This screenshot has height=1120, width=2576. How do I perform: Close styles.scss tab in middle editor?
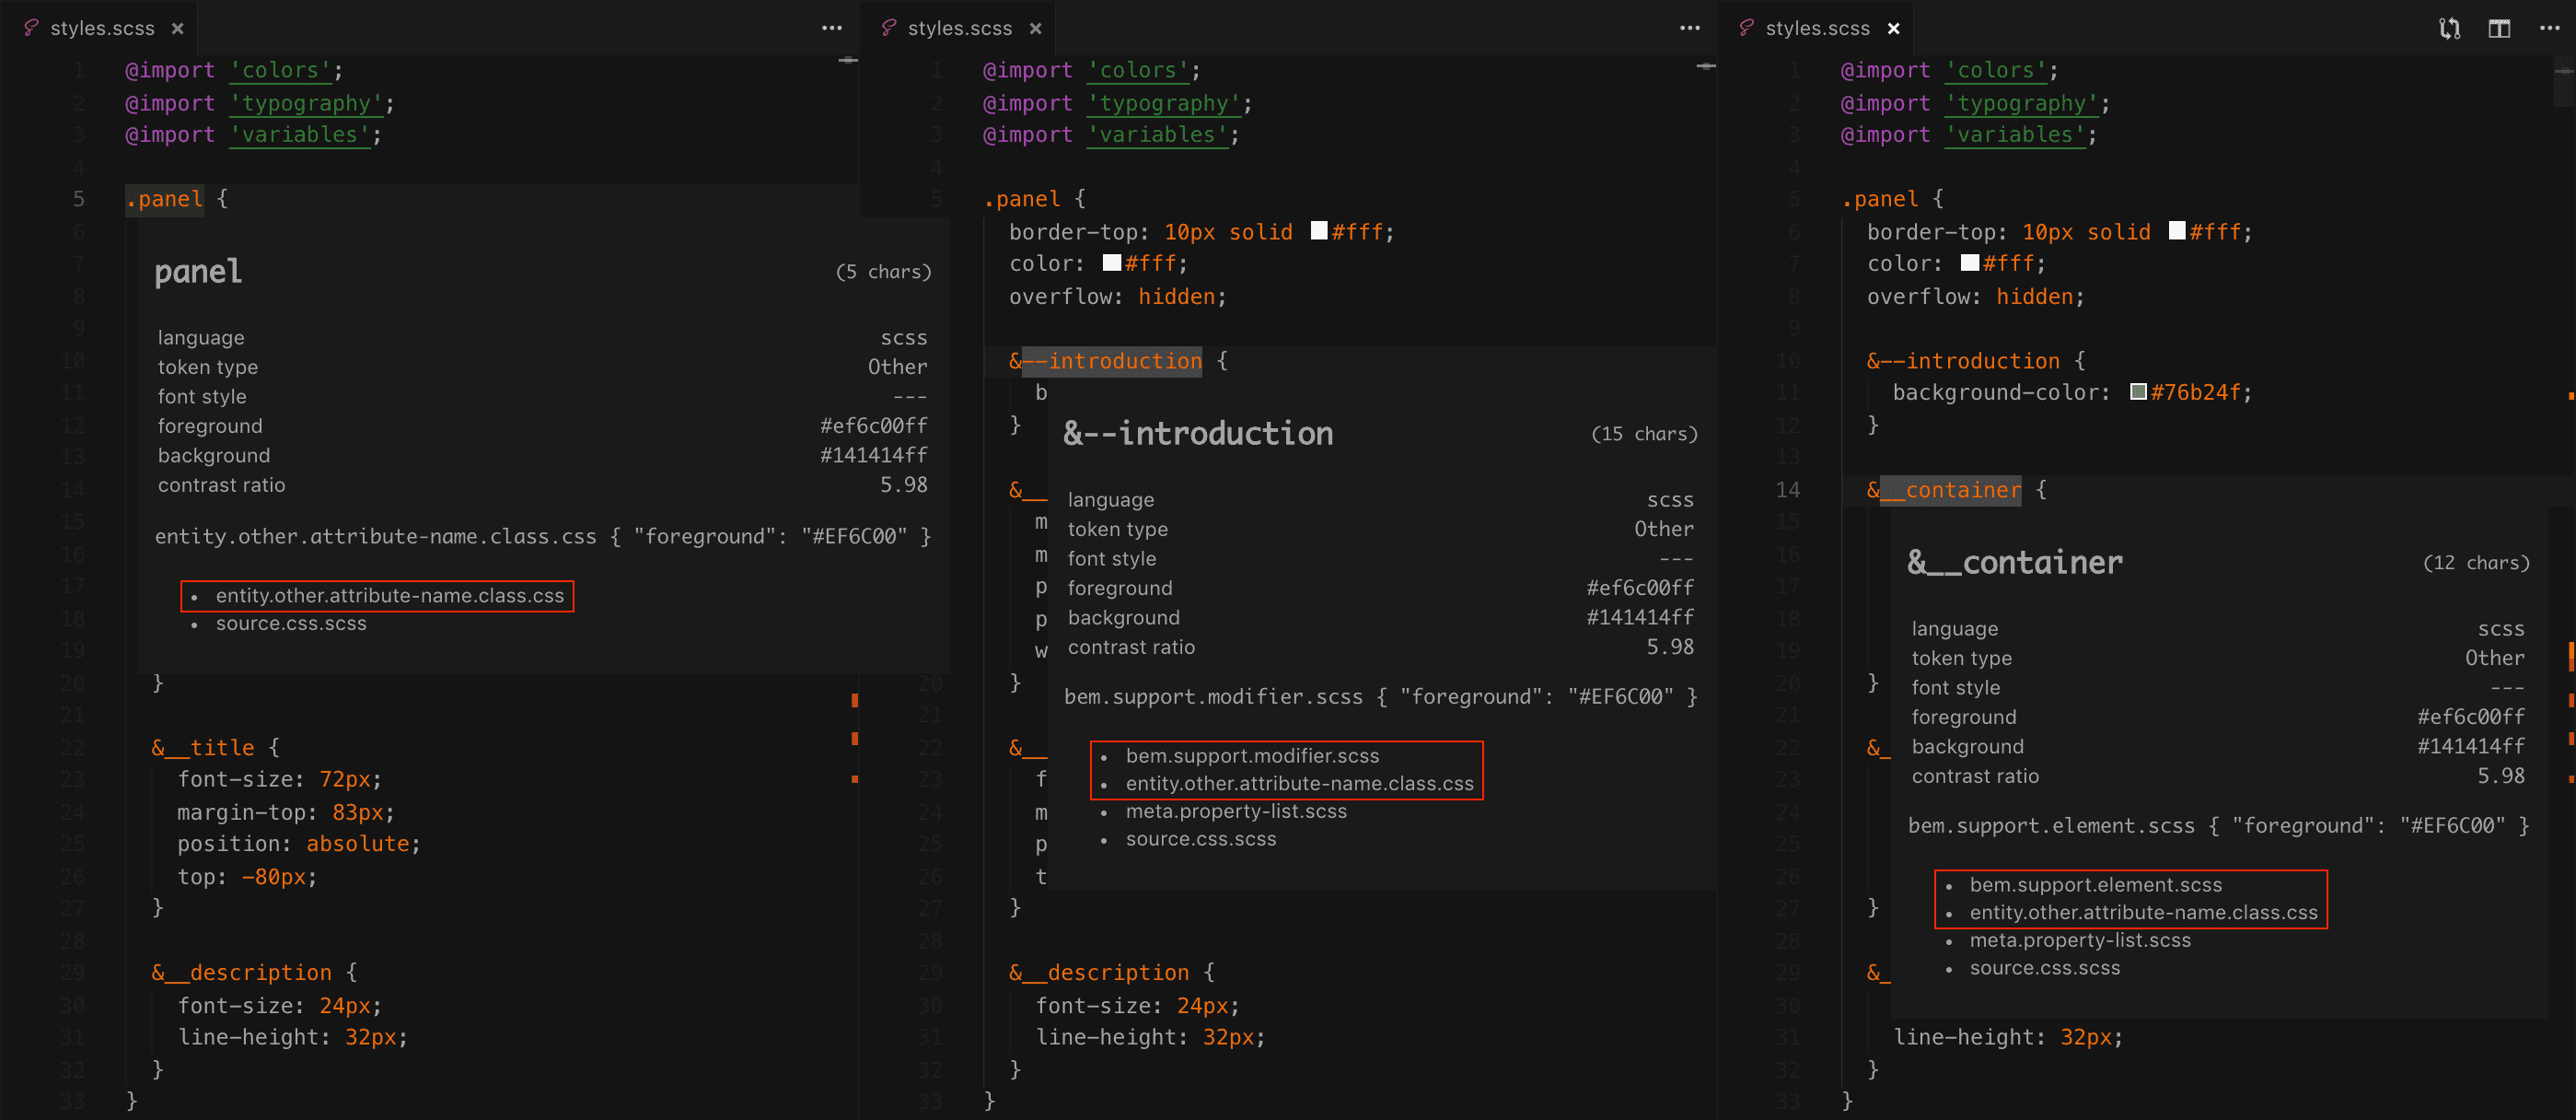(1035, 28)
